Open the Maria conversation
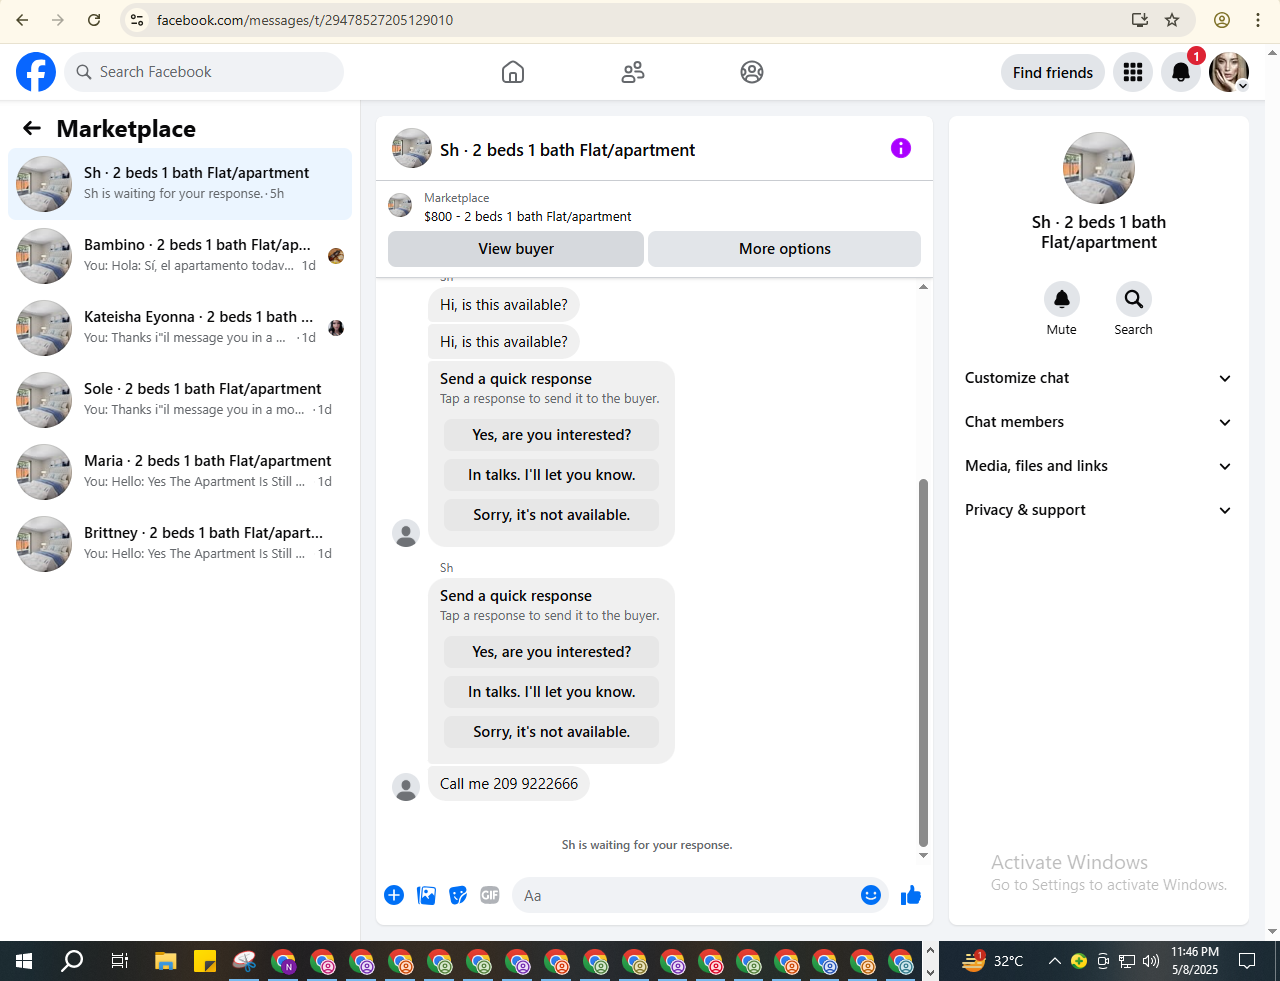1280x981 pixels. [x=180, y=472]
